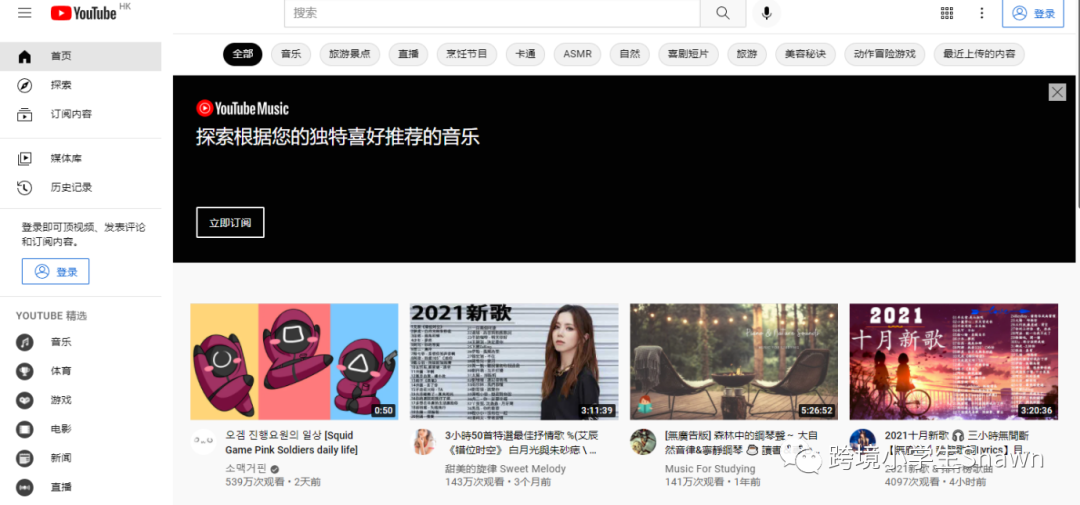The image size is (1080, 505).
Task: Open 新闻 under YouTube 精选
Action: (x=81, y=457)
